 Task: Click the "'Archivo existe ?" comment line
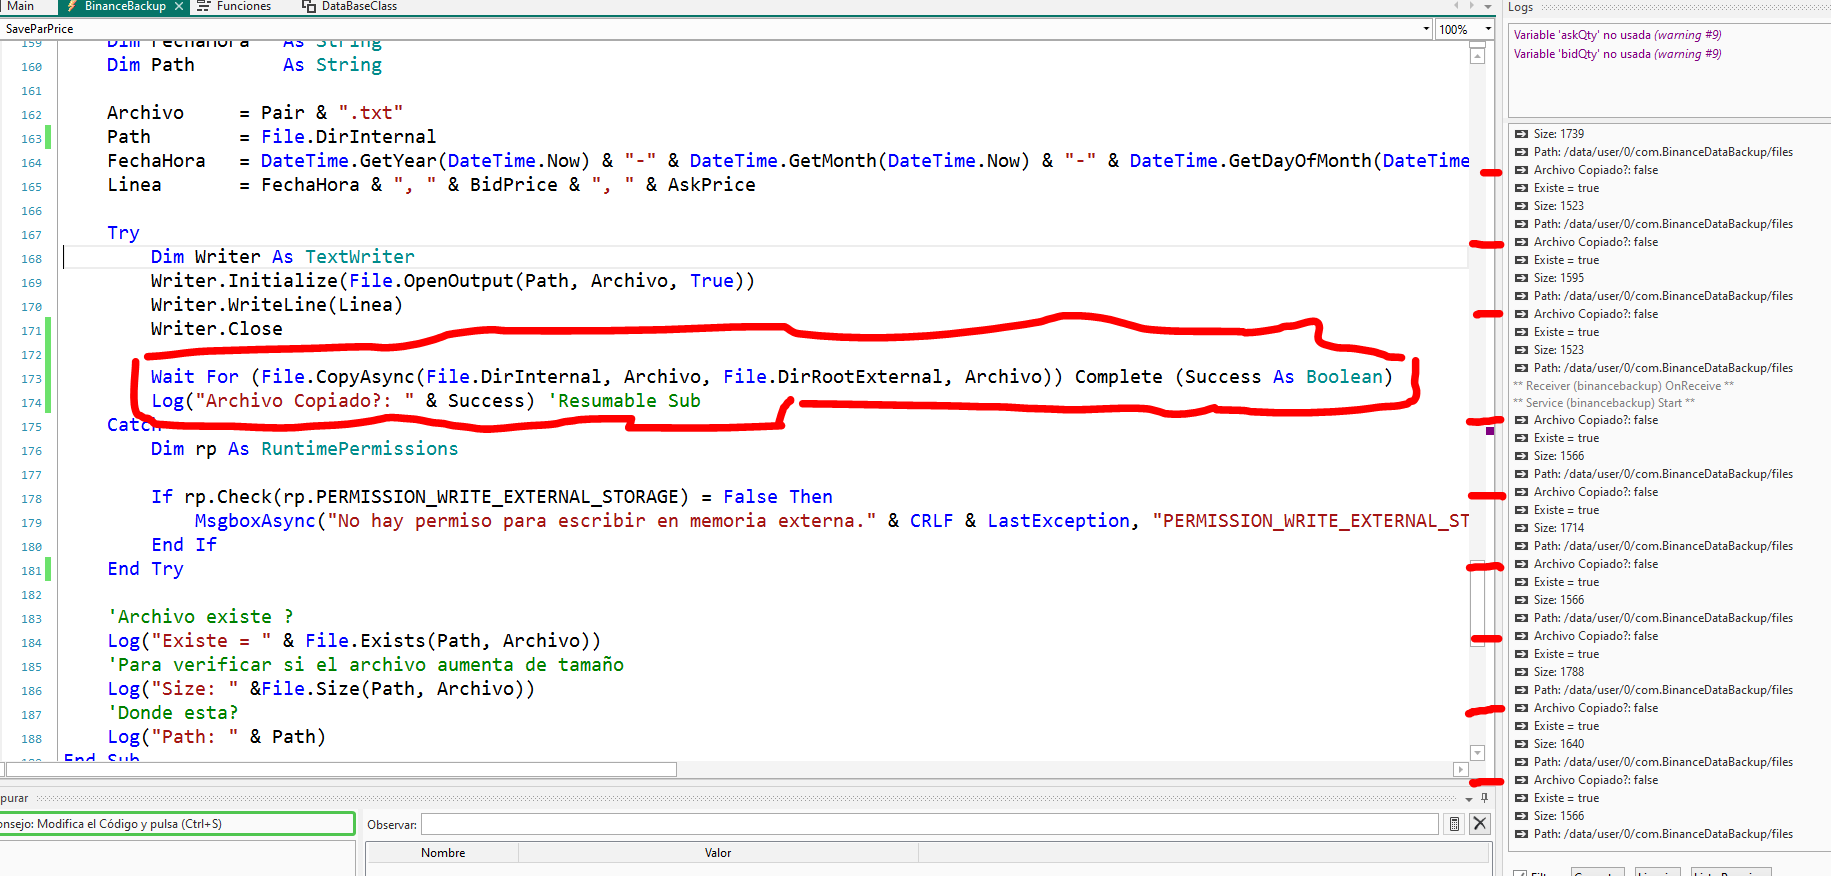pyautogui.click(x=200, y=617)
